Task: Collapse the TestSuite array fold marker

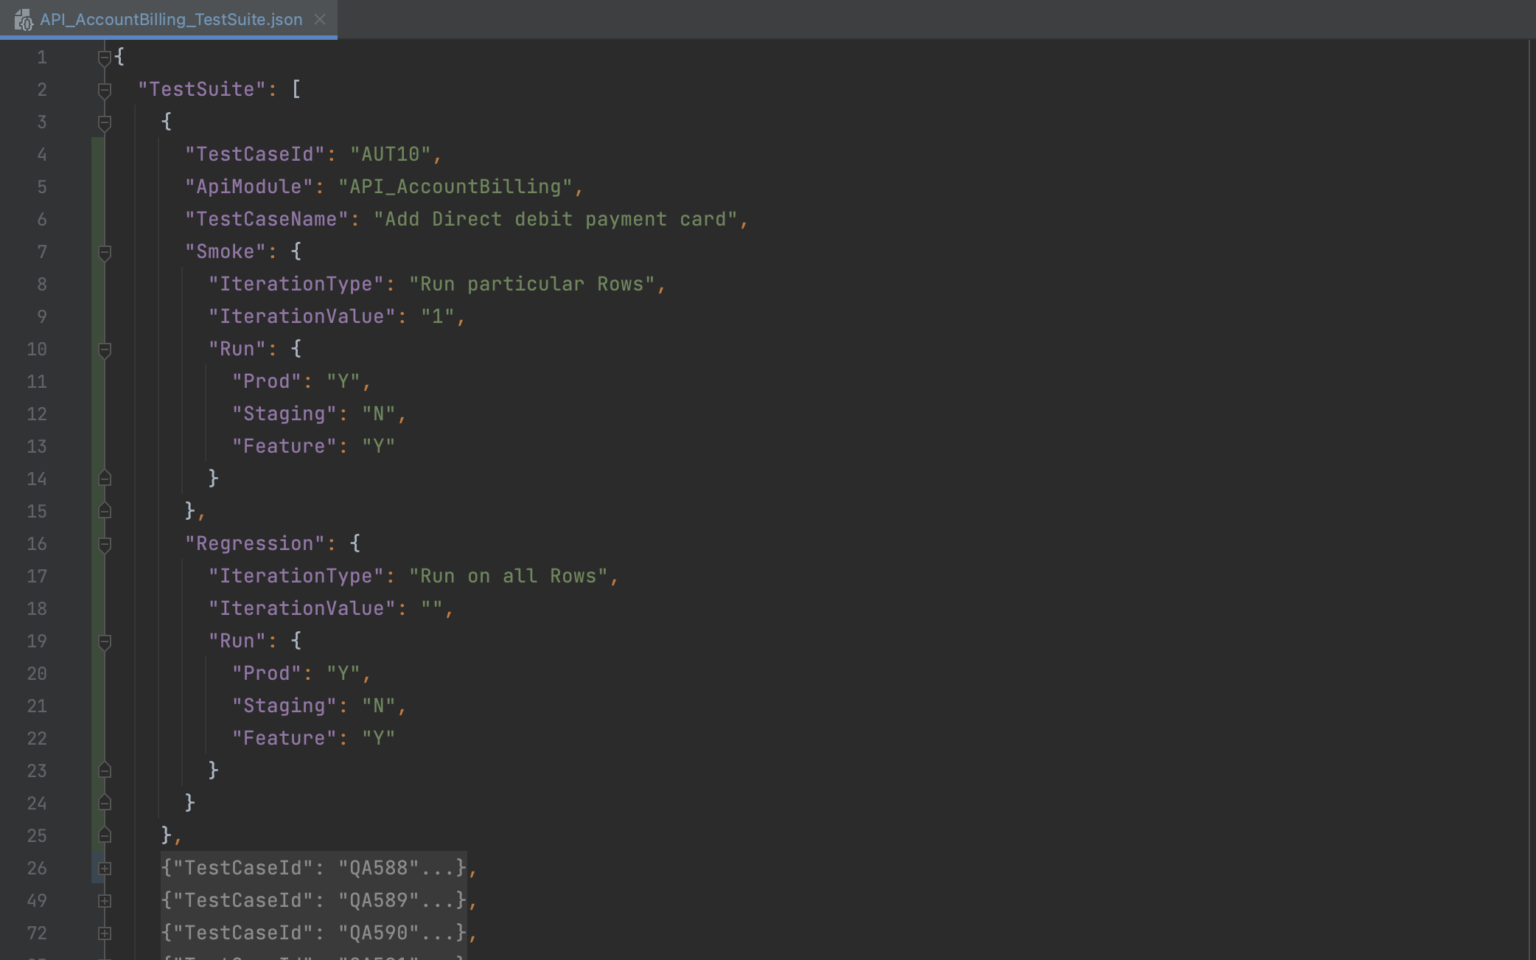Action: click(105, 90)
